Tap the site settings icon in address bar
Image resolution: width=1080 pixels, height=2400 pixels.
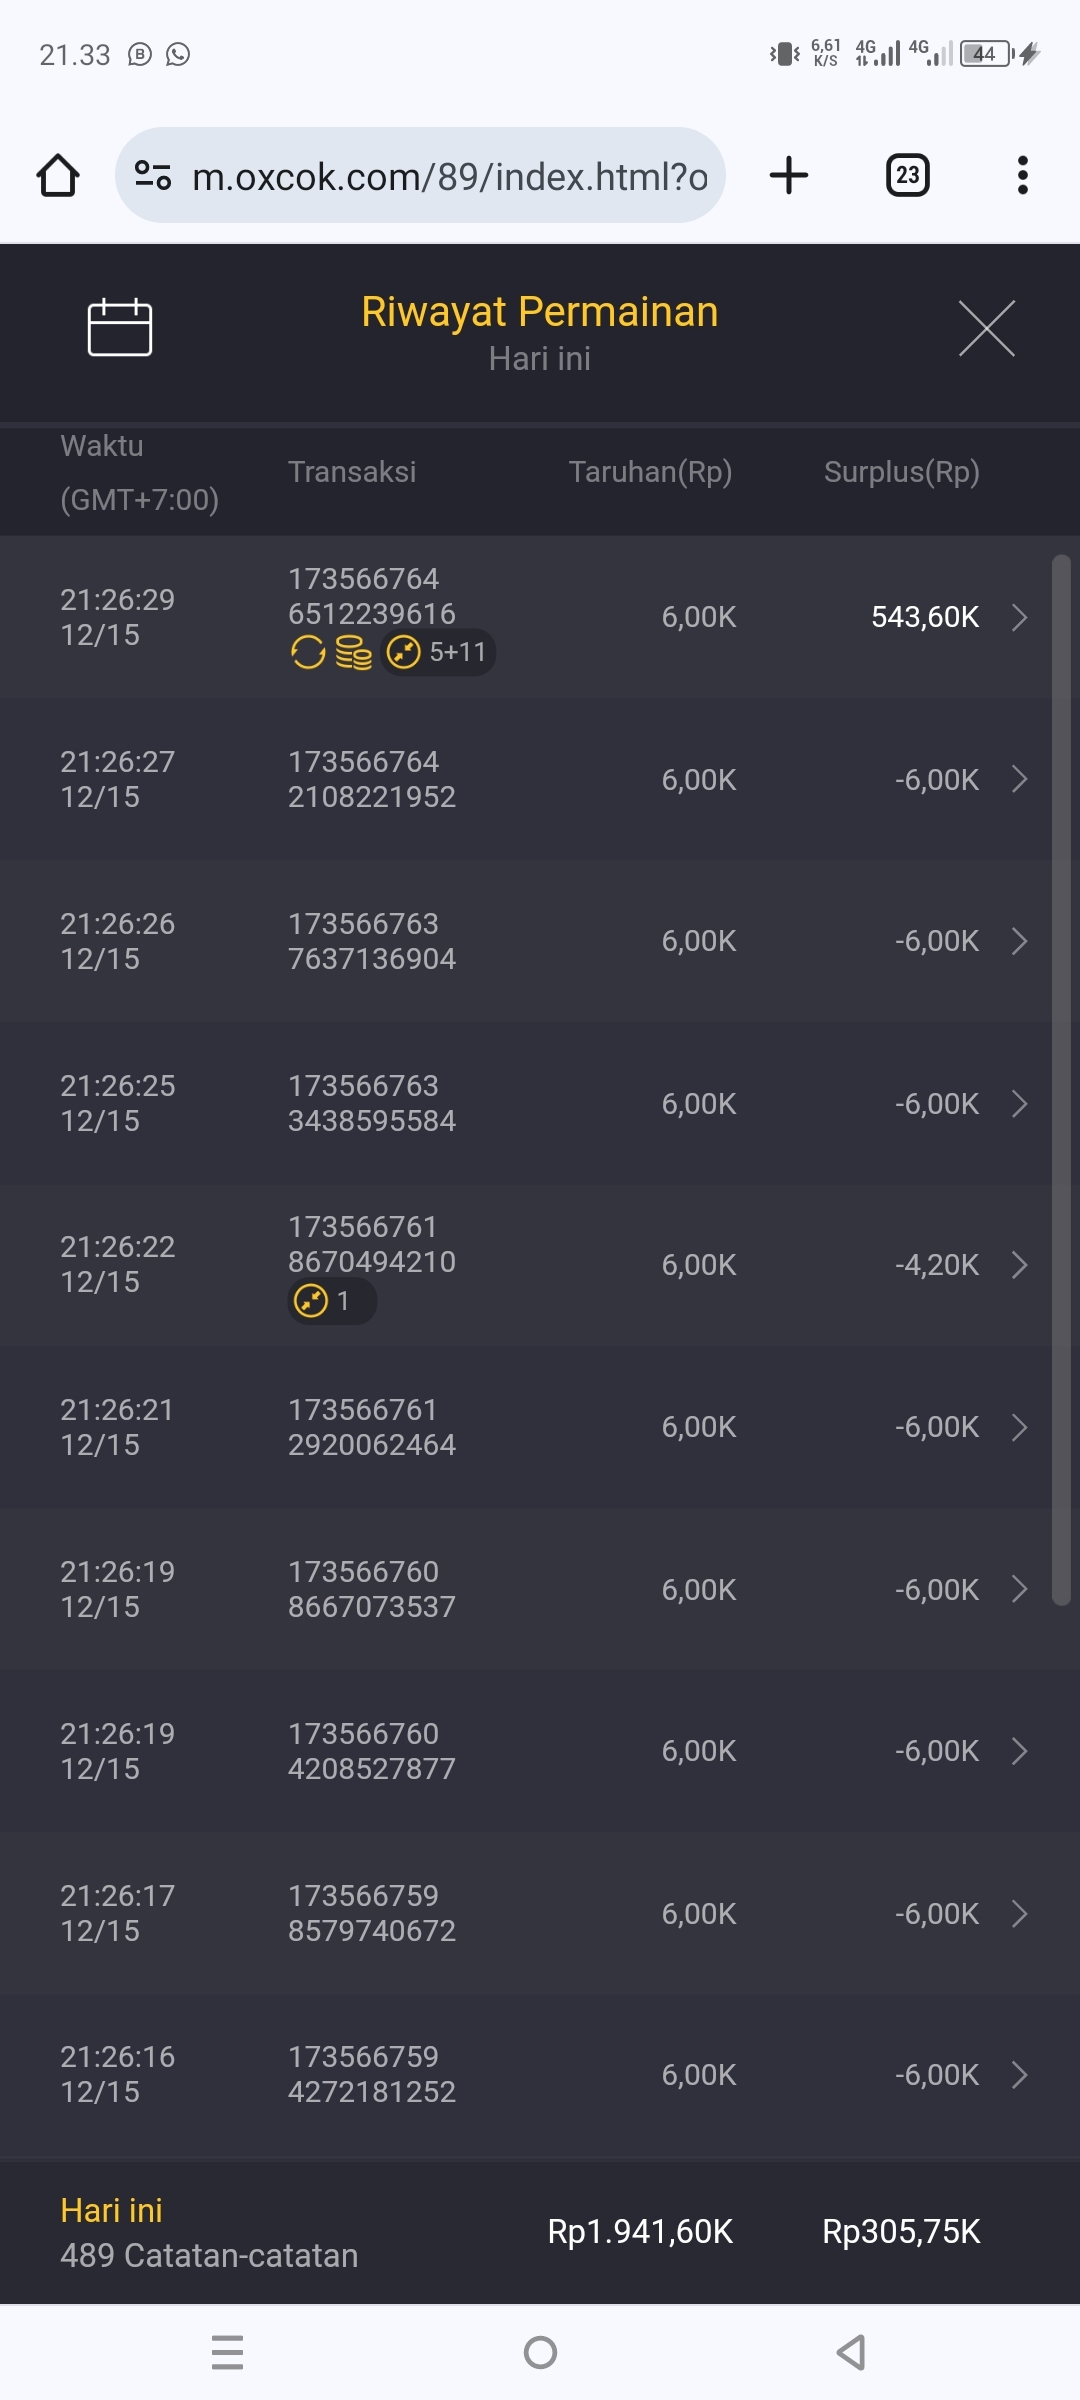pyautogui.click(x=153, y=176)
